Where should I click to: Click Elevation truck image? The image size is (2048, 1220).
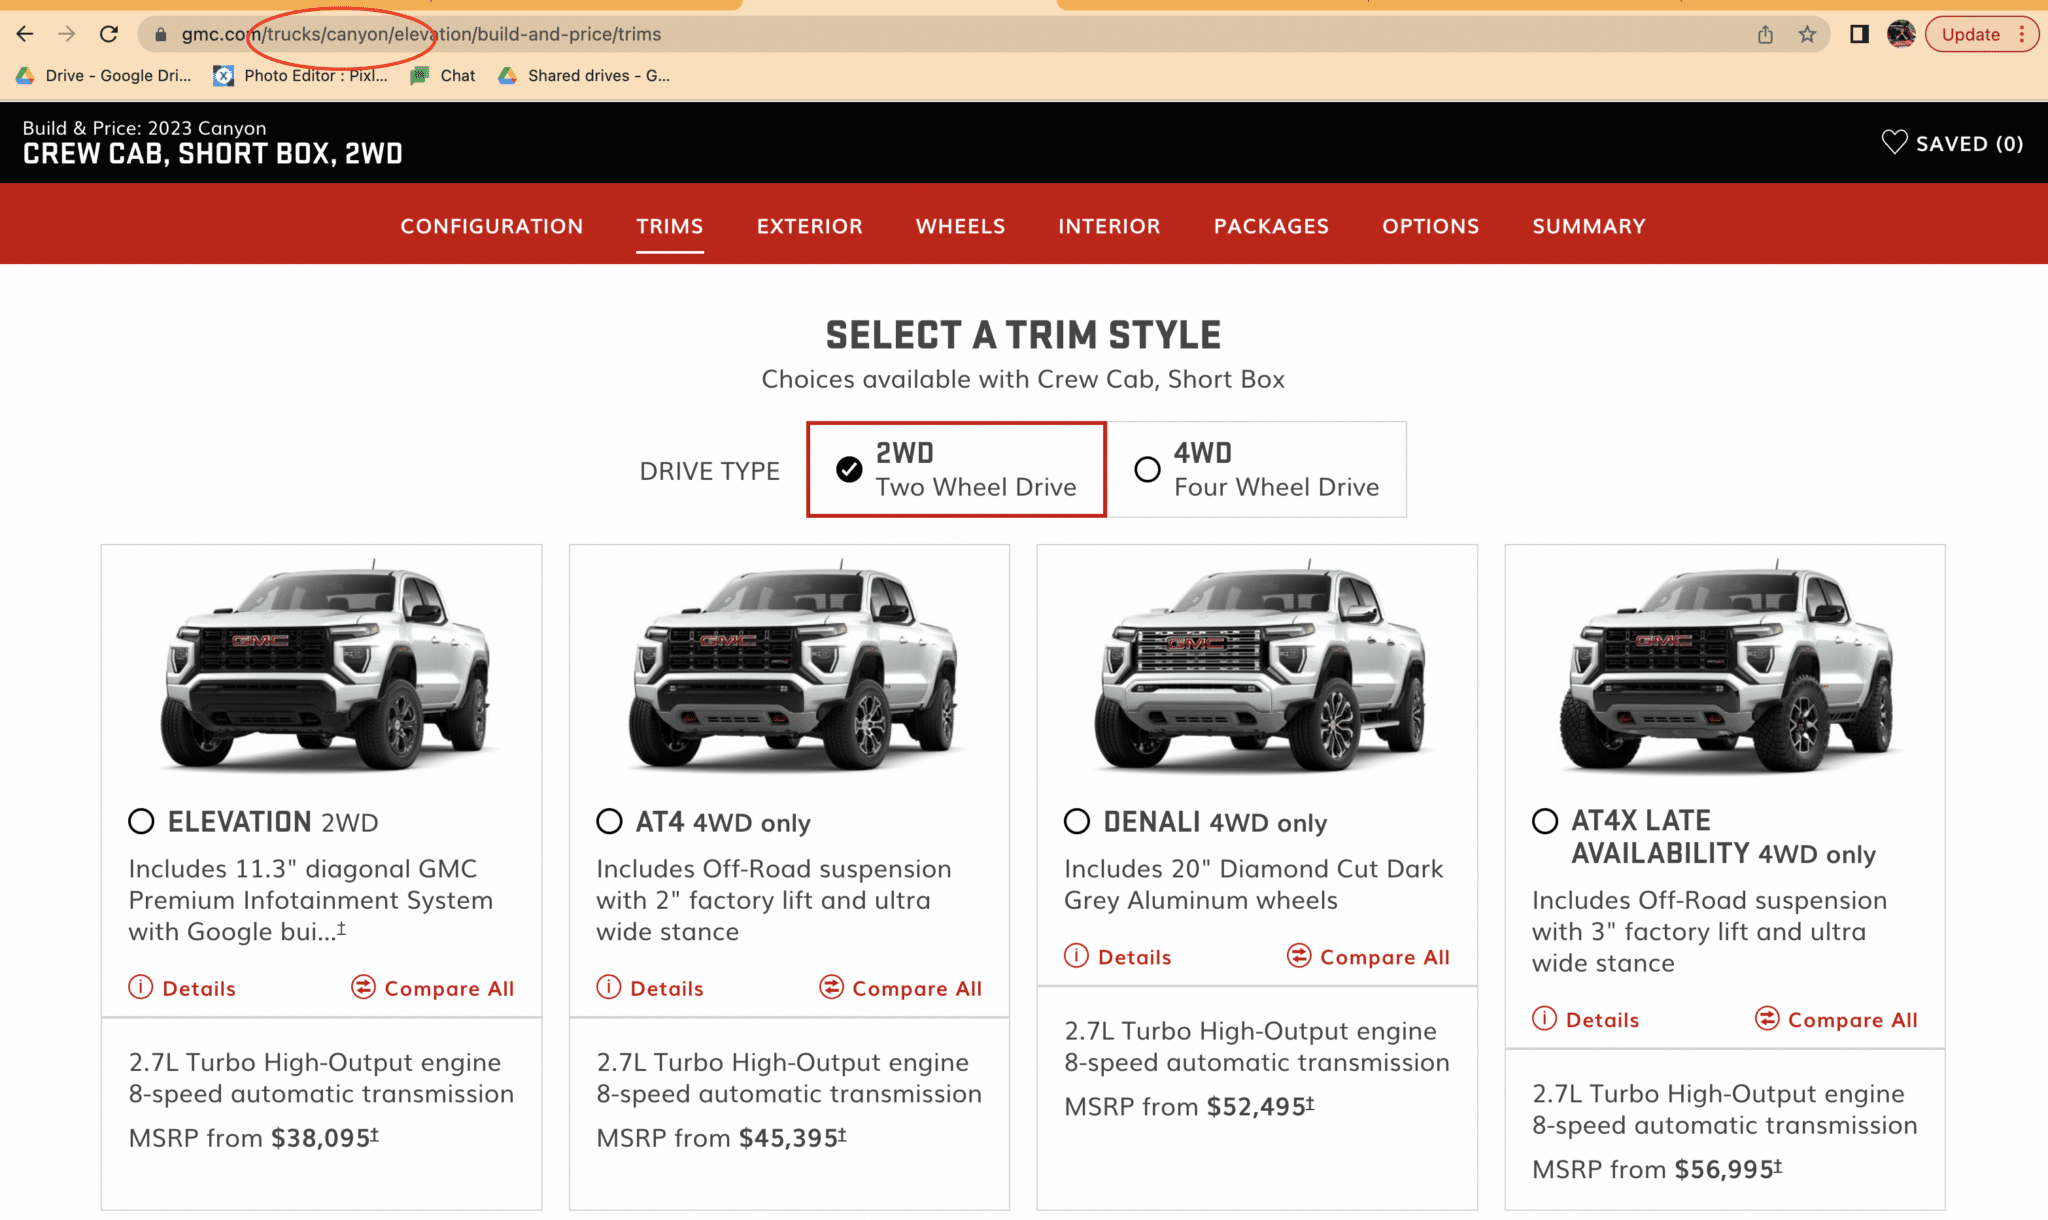click(325, 665)
